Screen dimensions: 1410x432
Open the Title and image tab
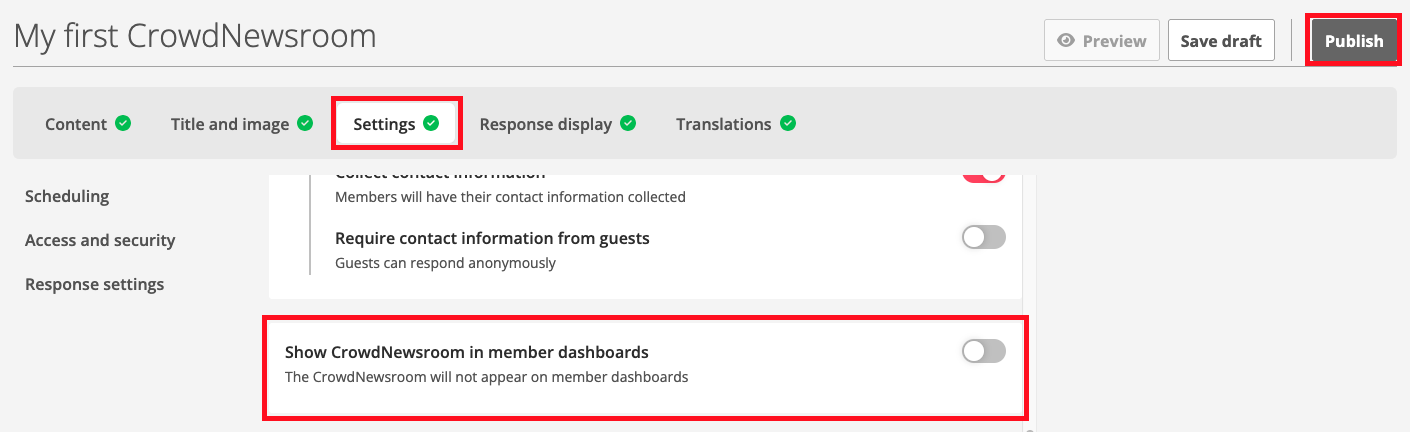230,124
